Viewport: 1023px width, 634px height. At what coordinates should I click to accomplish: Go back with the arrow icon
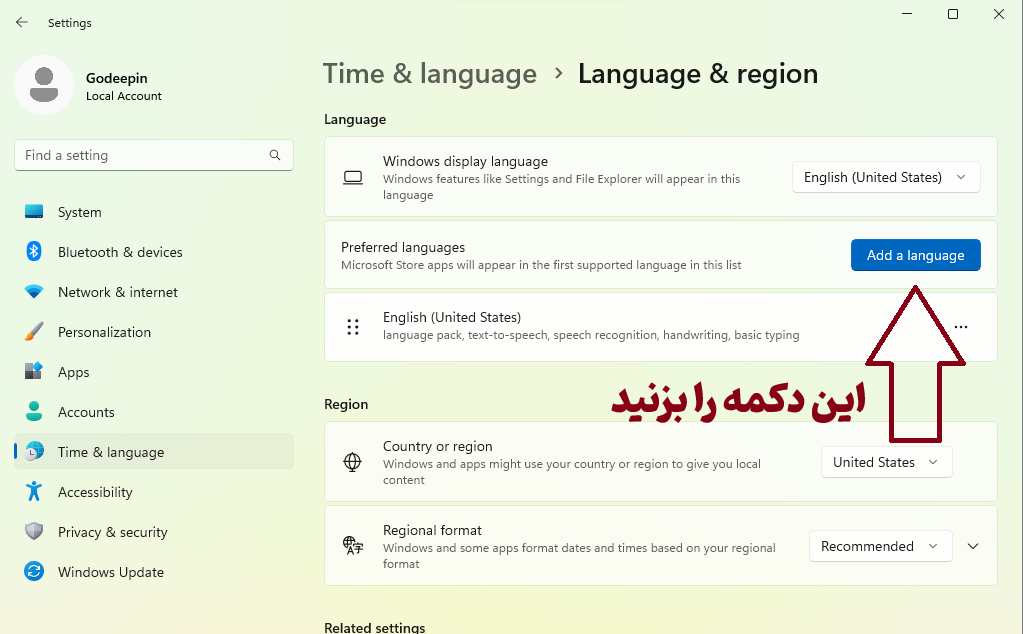coord(22,22)
